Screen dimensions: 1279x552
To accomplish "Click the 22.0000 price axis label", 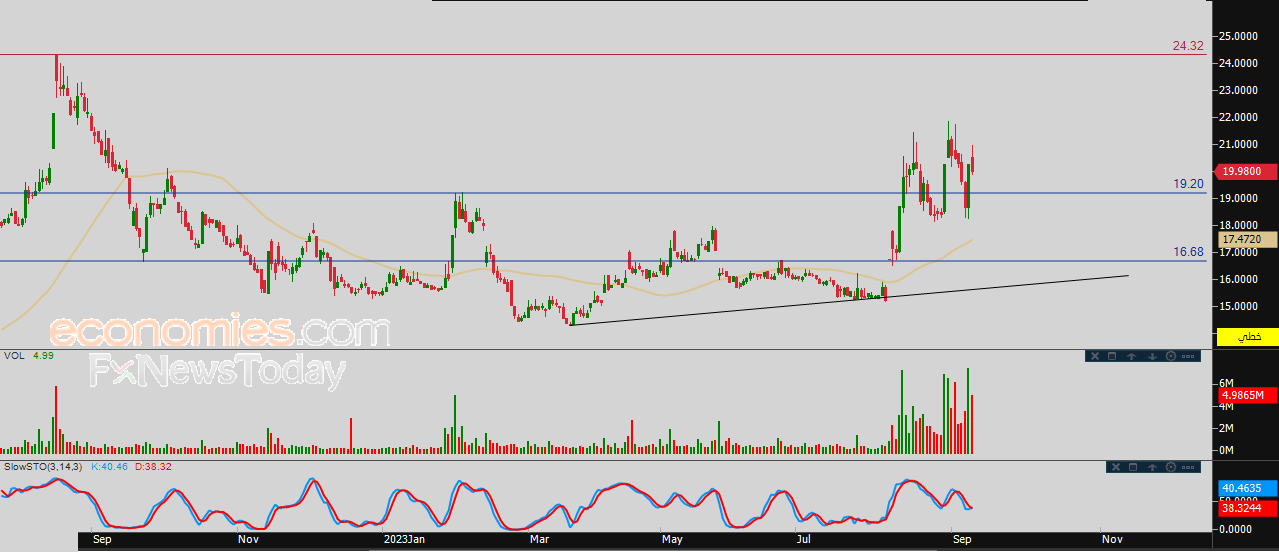I will [x=1240, y=117].
